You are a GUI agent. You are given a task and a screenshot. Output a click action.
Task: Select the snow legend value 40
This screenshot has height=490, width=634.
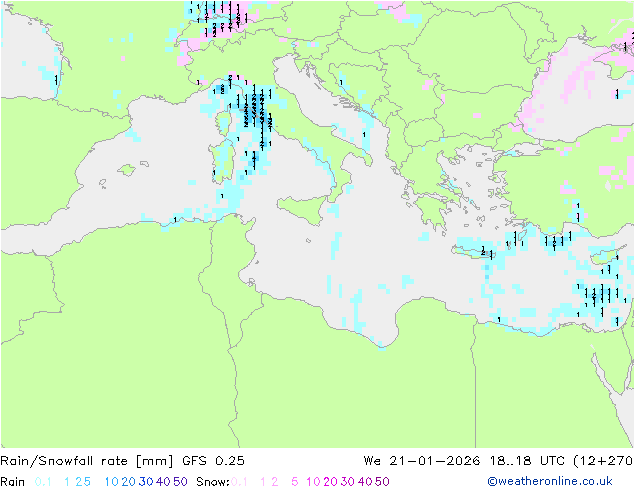click(365, 482)
